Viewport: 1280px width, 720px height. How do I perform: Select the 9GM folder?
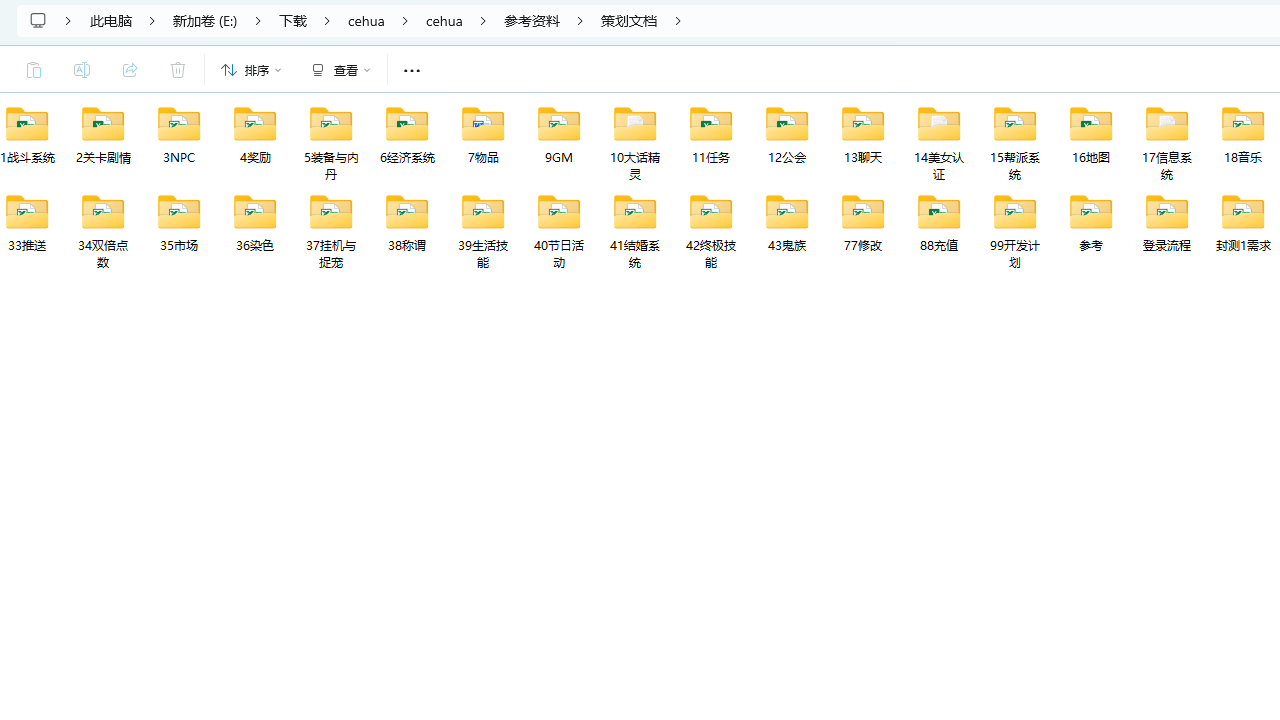(558, 130)
